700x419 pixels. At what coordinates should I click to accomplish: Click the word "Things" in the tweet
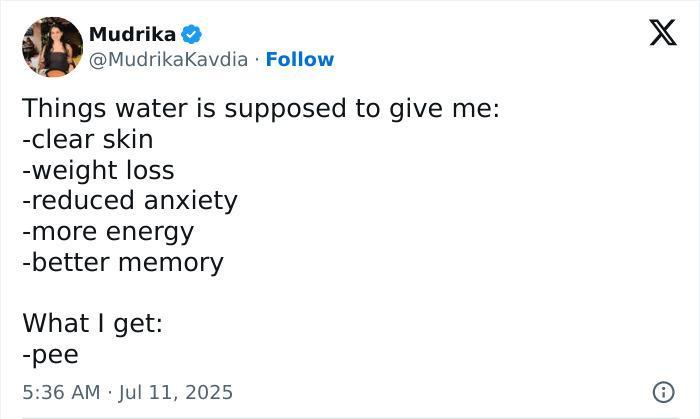point(62,108)
